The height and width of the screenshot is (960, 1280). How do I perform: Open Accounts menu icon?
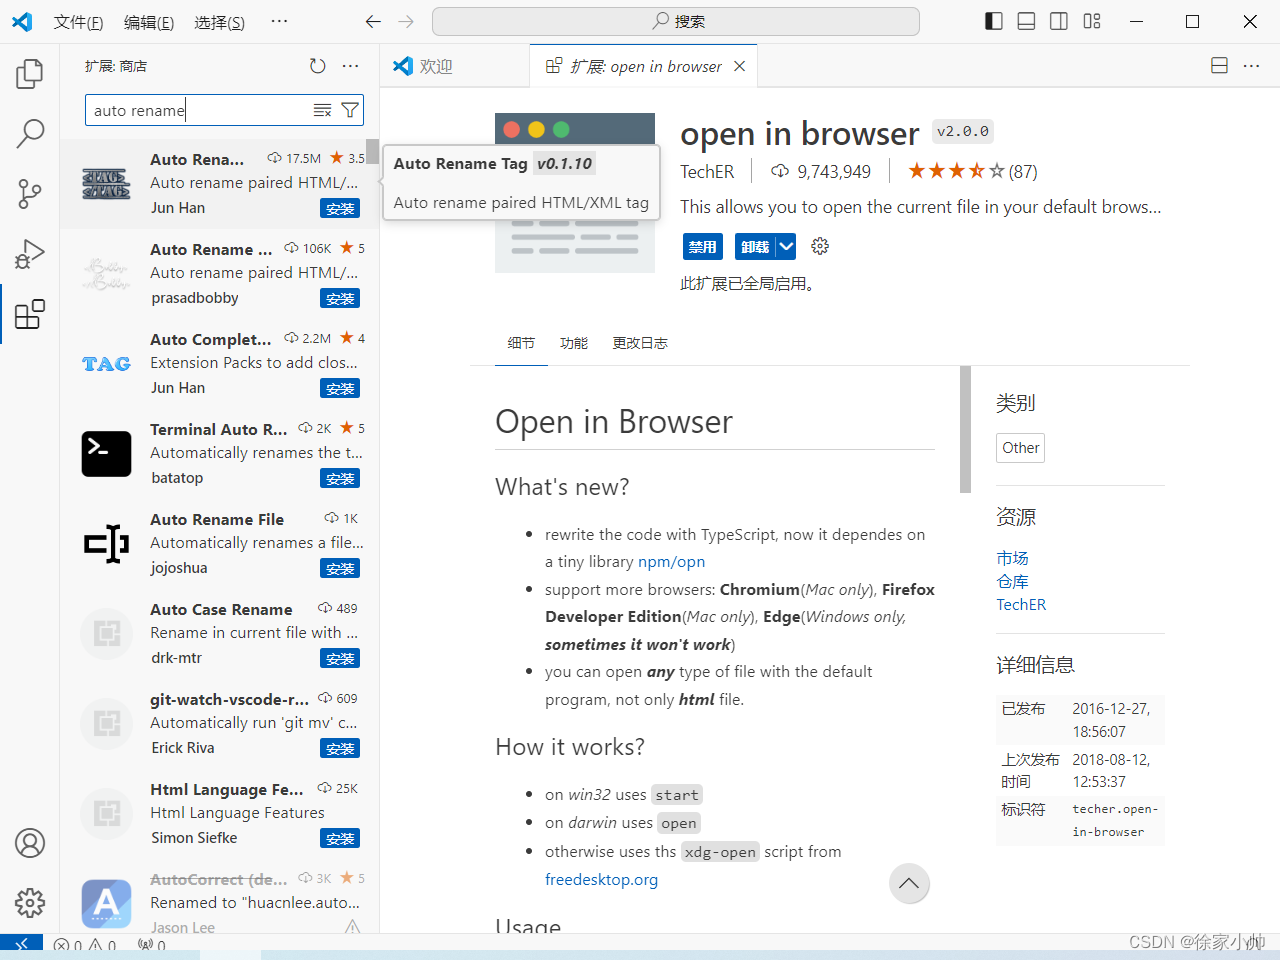pos(30,843)
